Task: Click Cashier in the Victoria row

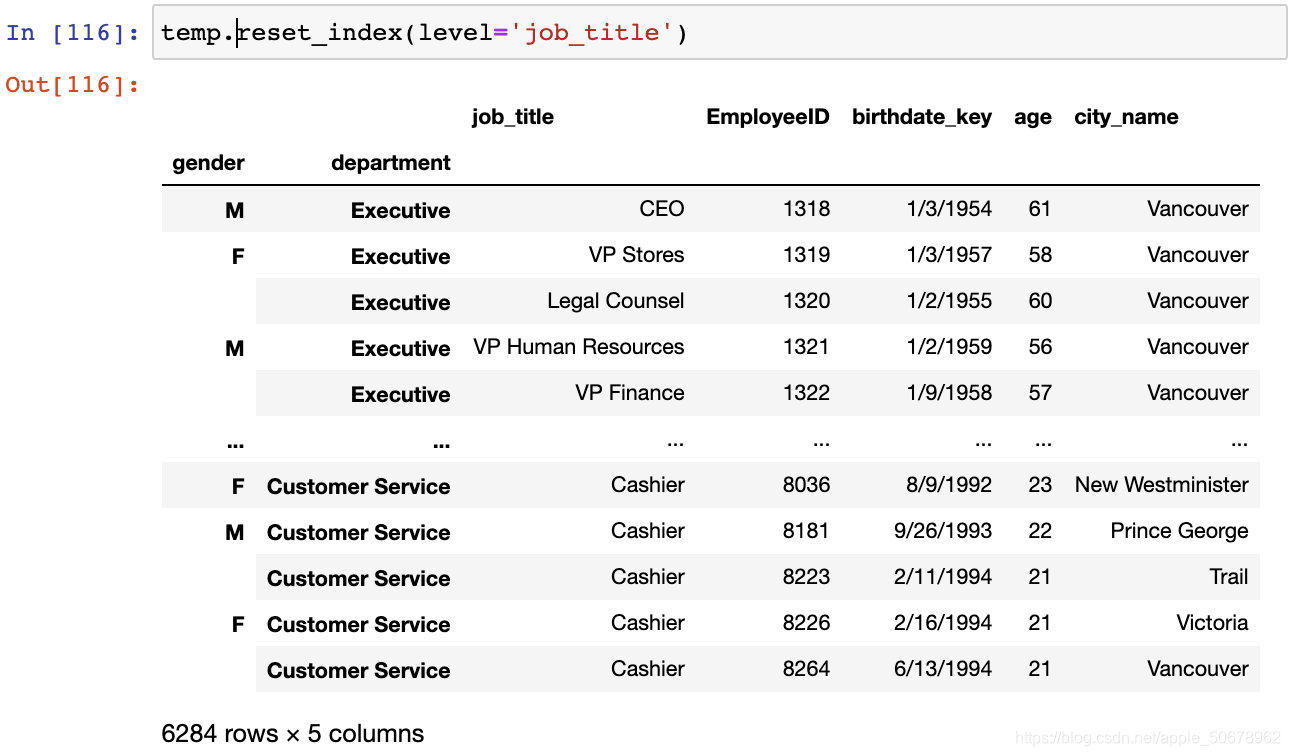Action: click(648, 623)
